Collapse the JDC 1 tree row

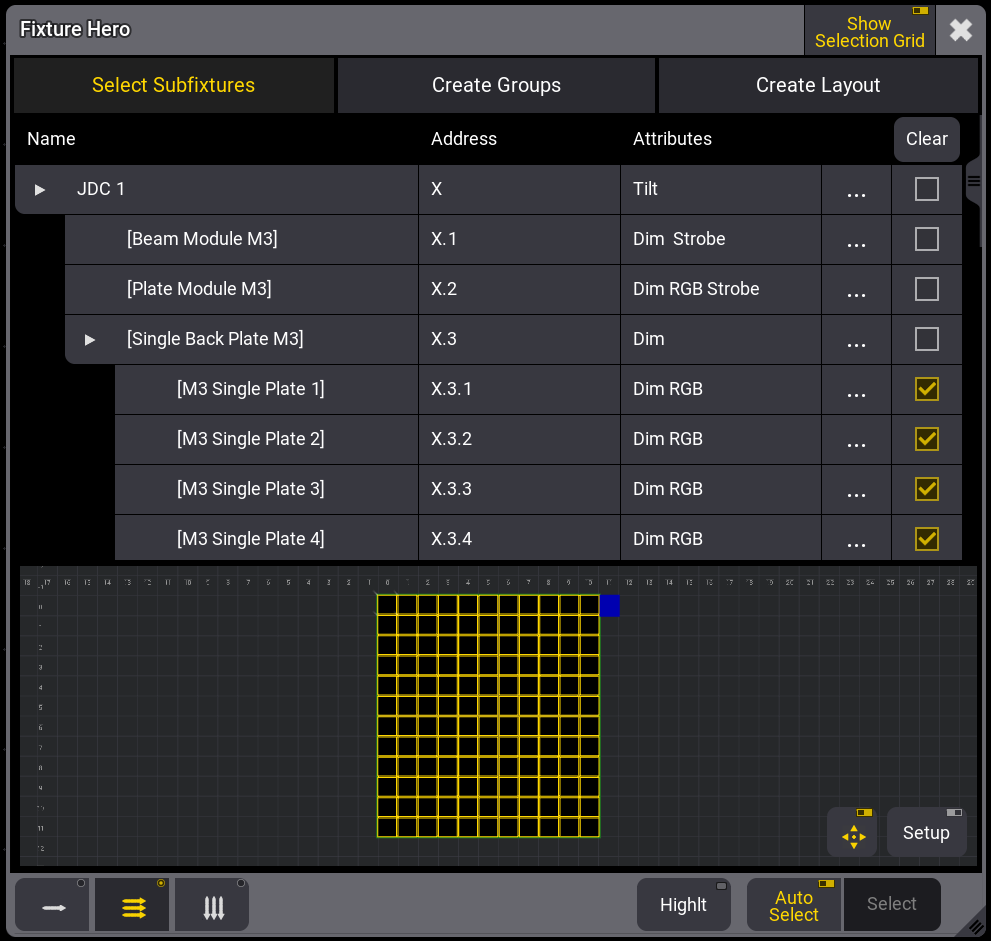point(40,190)
